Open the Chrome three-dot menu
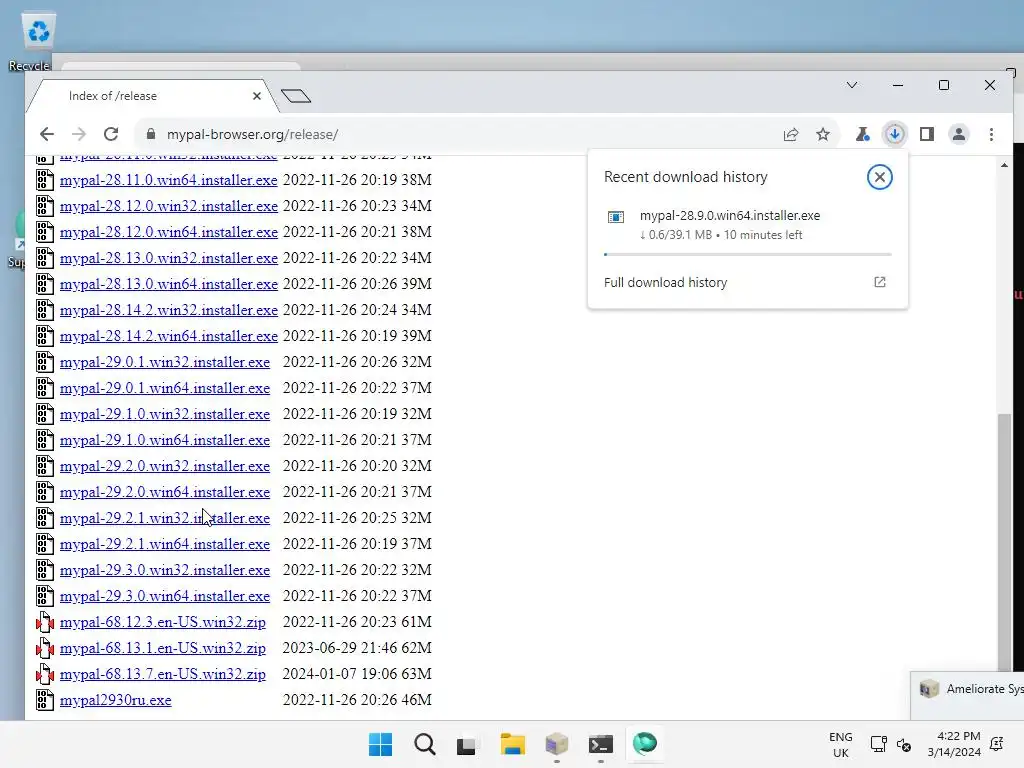The width and height of the screenshot is (1024, 768). click(x=991, y=135)
